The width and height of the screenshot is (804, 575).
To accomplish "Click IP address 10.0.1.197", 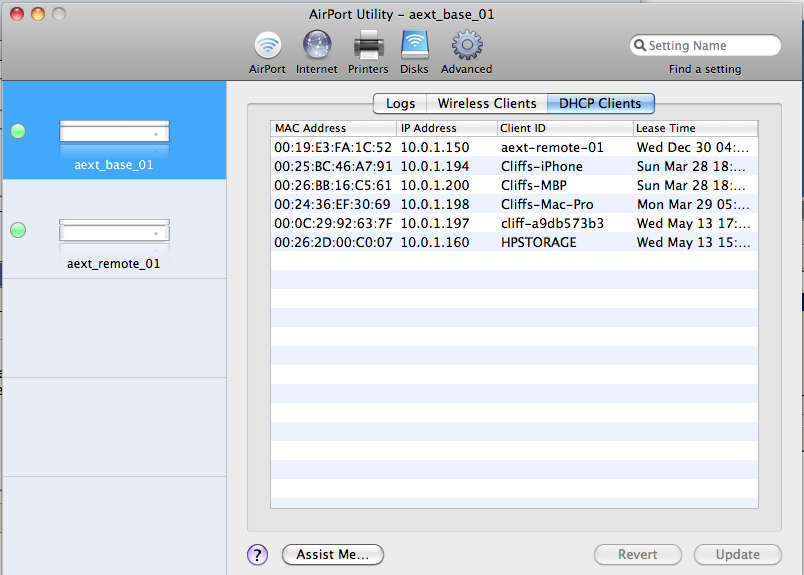I will 435,224.
